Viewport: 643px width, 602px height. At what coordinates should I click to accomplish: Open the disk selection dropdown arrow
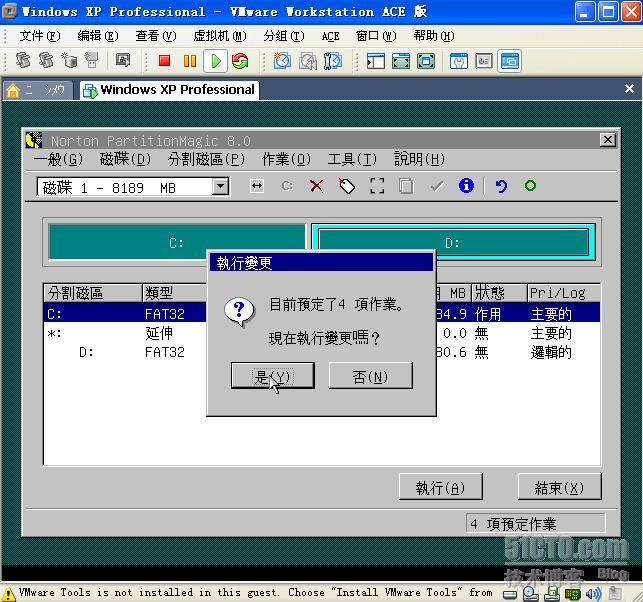(x=220, y=187)
